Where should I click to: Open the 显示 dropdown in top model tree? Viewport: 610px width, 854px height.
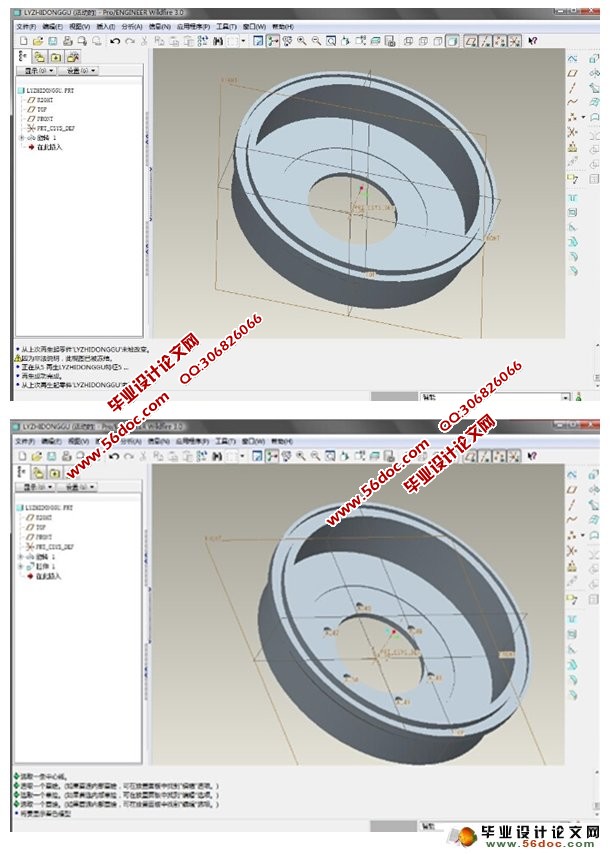[x=36, y=71]
